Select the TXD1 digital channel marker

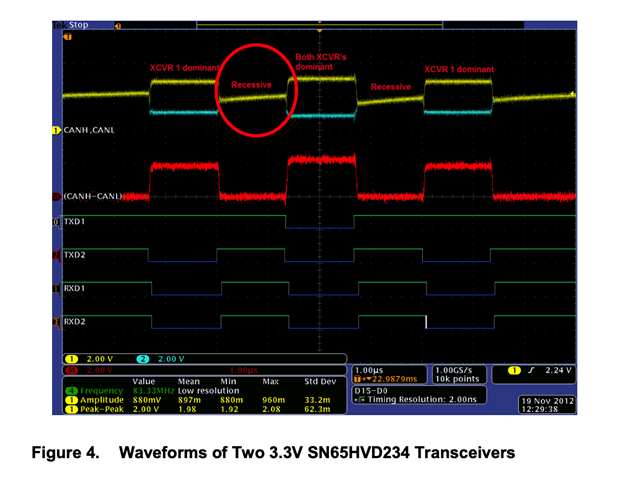pos(57,222)
